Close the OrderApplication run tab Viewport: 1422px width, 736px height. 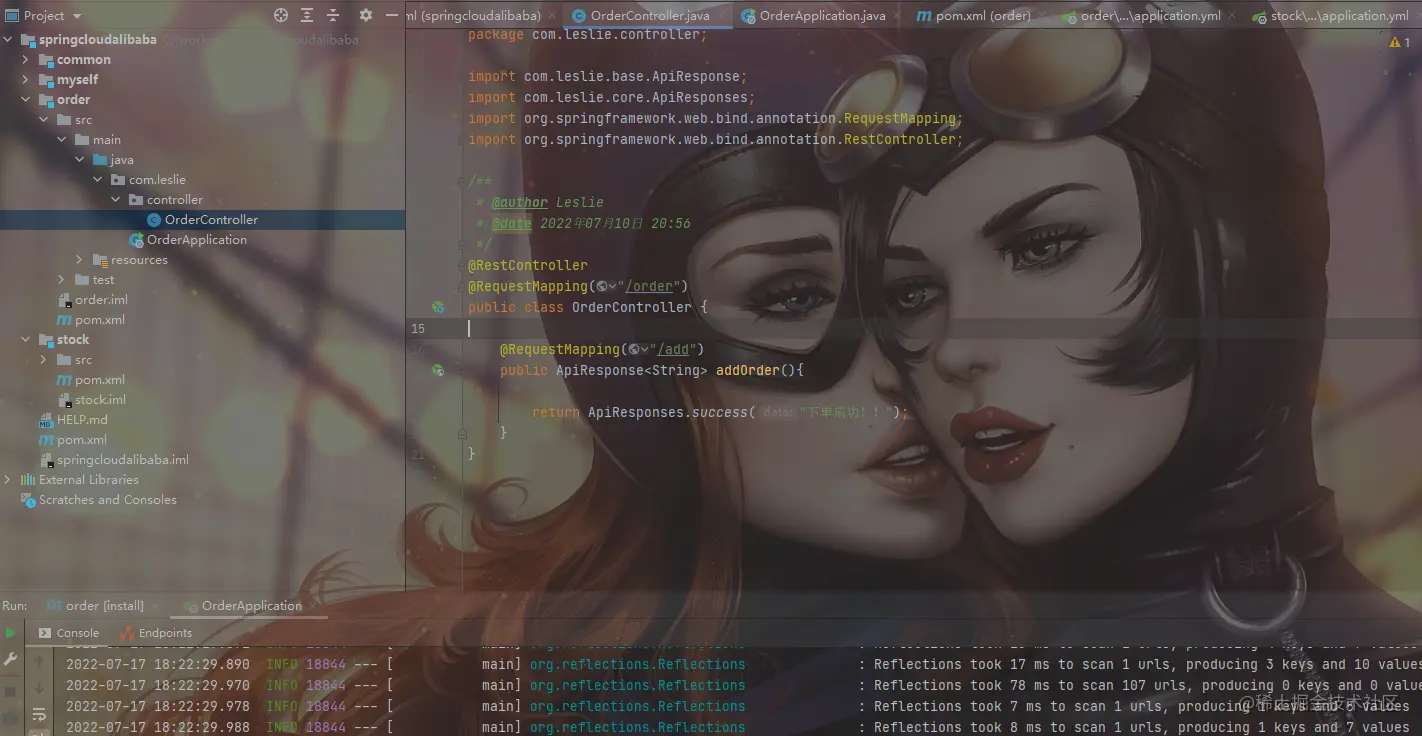pos(314,606)
